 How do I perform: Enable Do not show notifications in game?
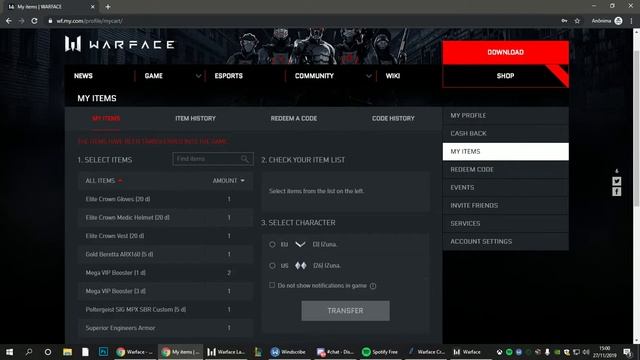coord(272,285)
